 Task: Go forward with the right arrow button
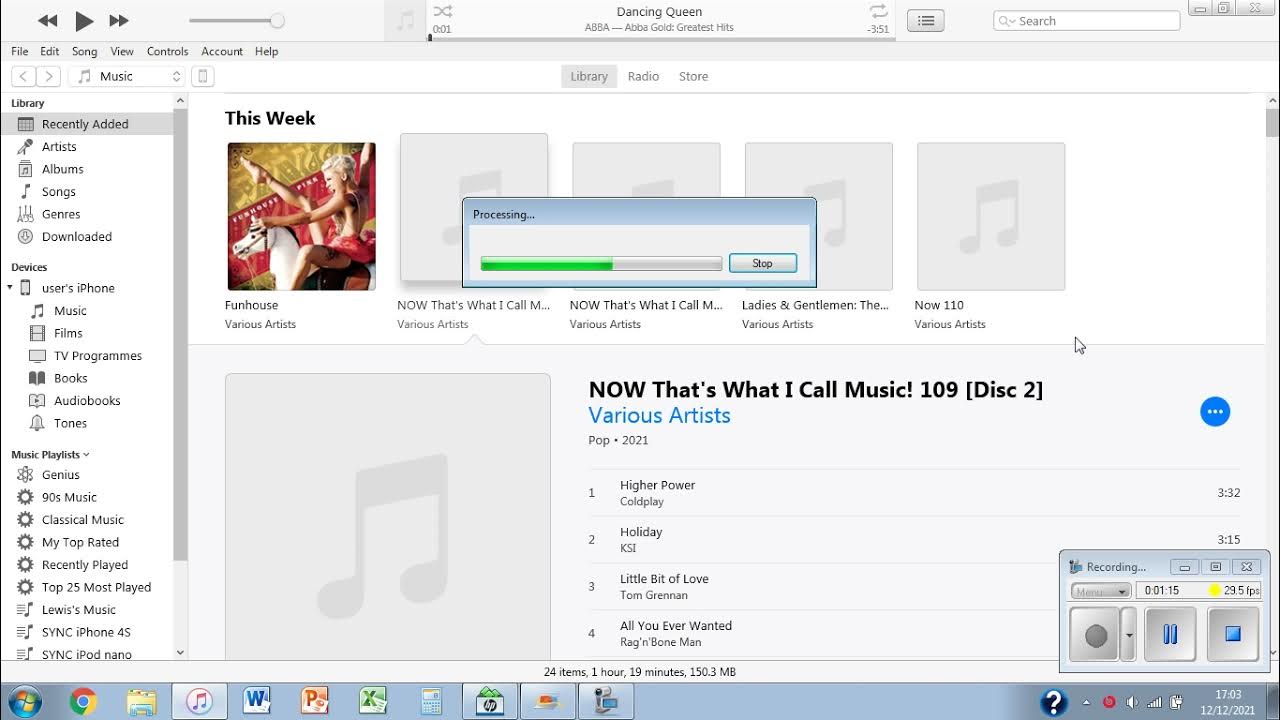point(49,76)
